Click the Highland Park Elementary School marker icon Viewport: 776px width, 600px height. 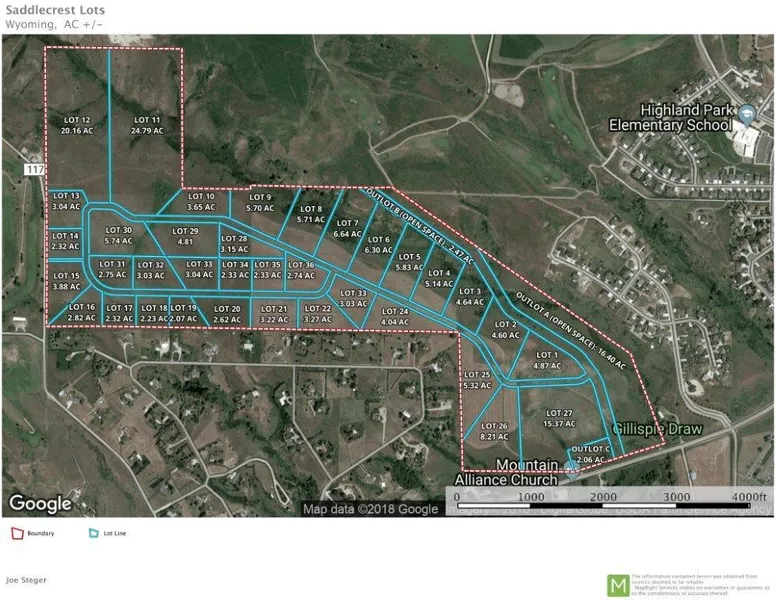click(746, 111)
